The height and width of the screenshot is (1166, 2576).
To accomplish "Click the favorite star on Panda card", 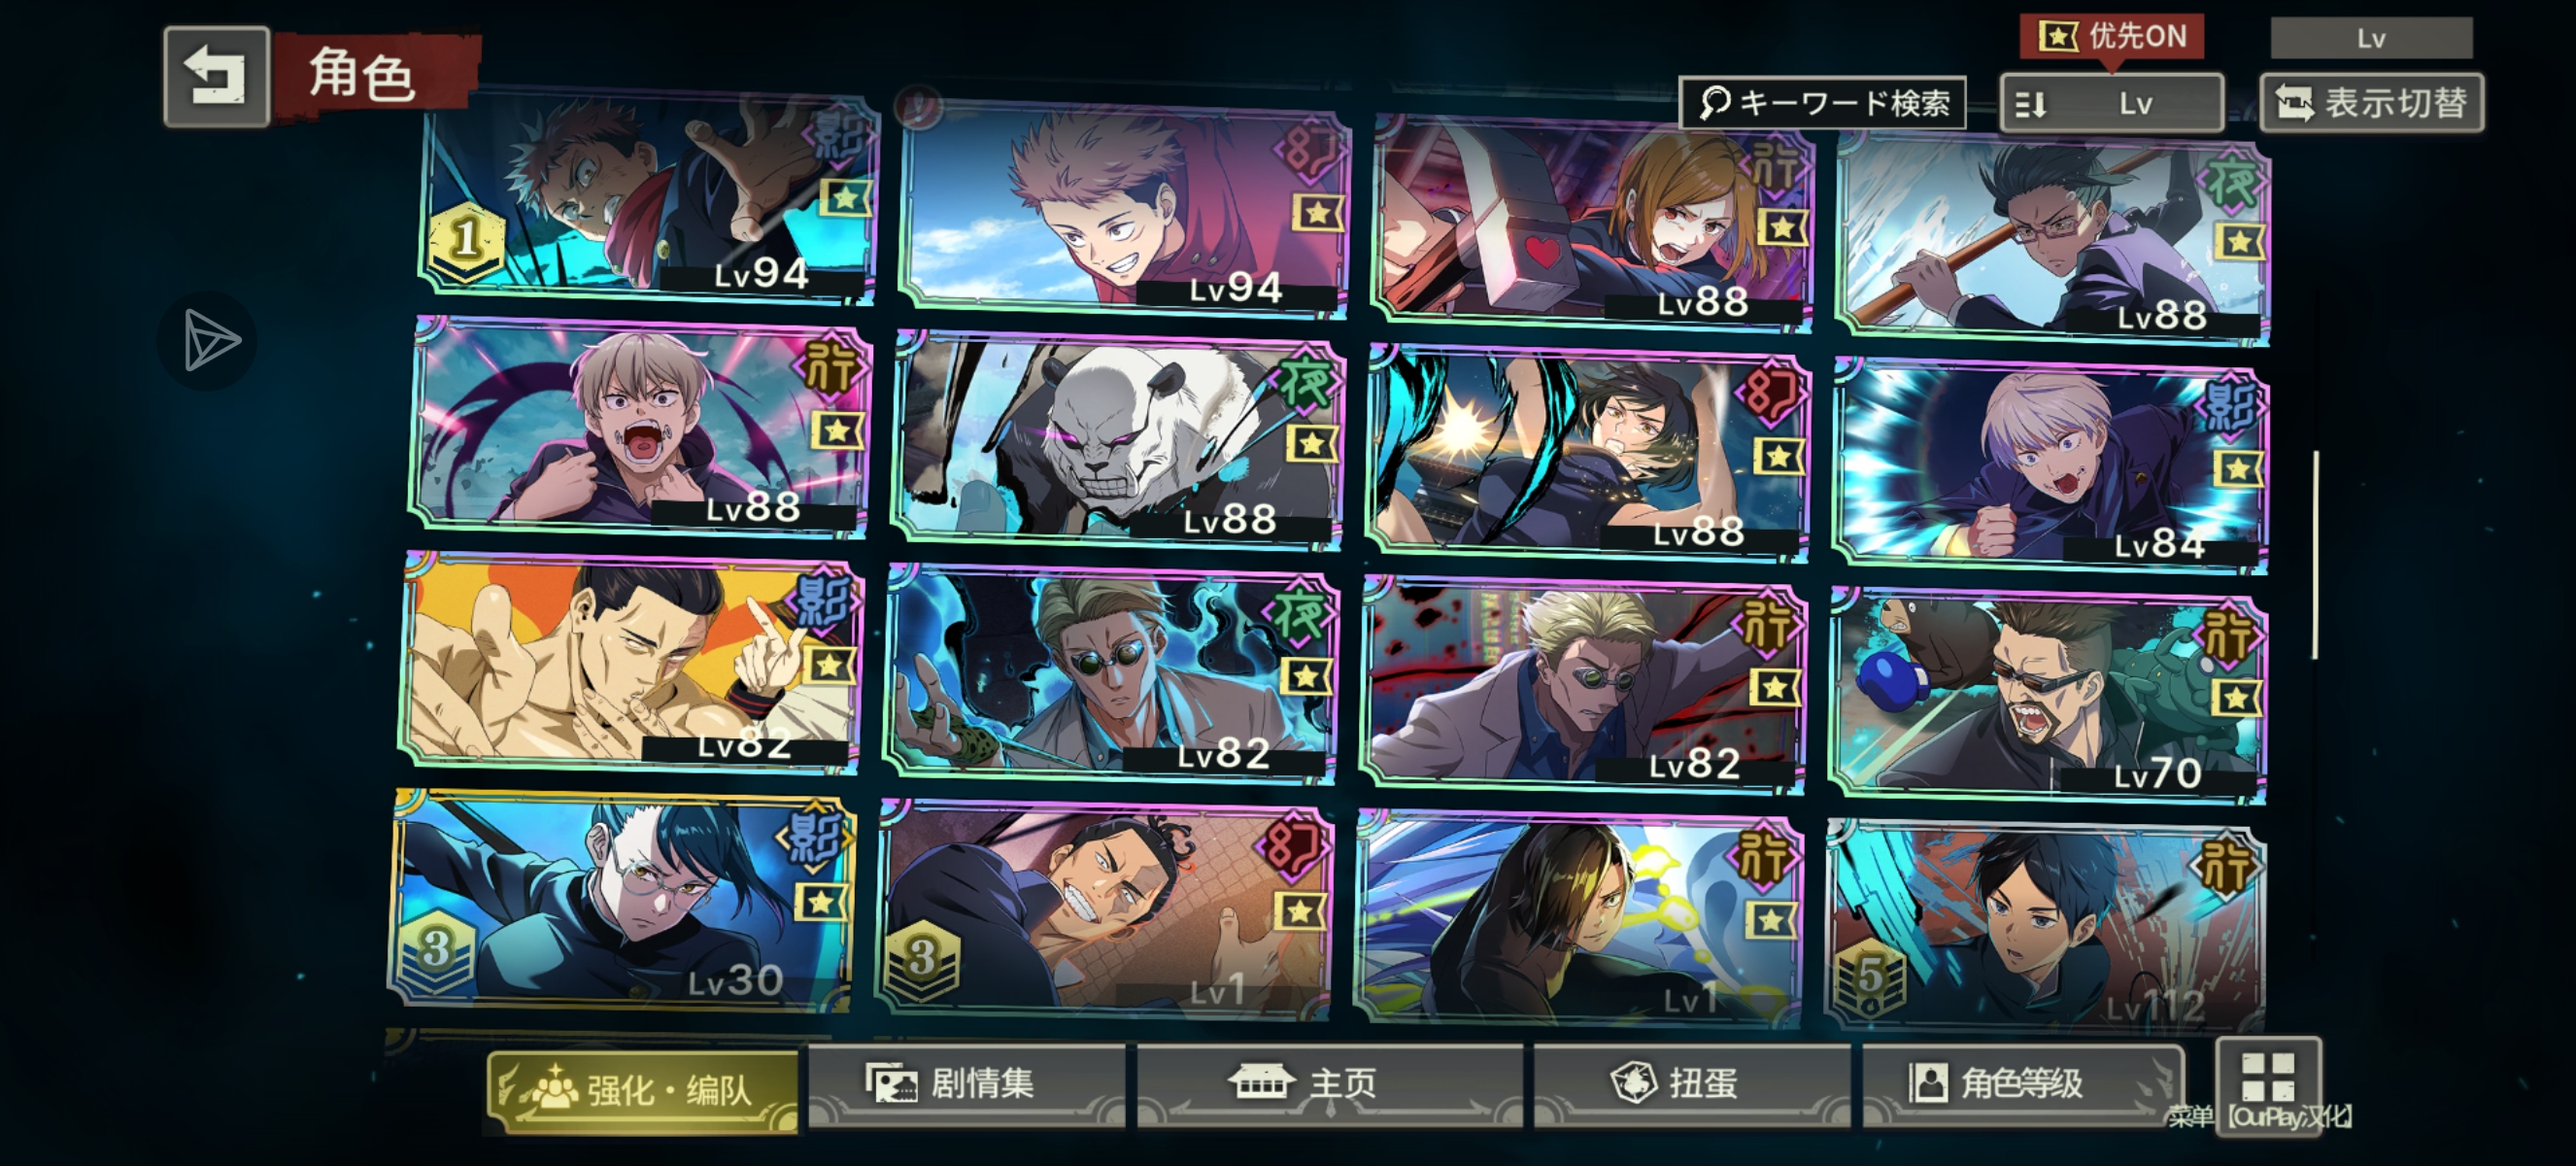I will pyautogui.click(x=1311, y=442).
